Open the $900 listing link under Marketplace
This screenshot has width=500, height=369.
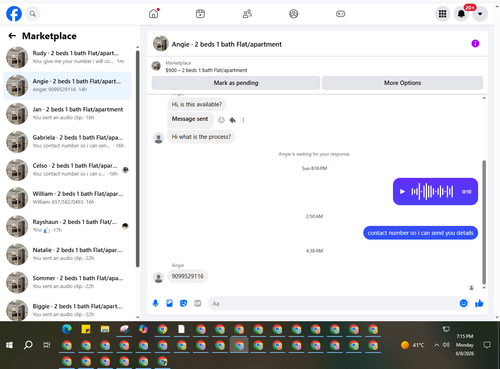coord(206,70)
